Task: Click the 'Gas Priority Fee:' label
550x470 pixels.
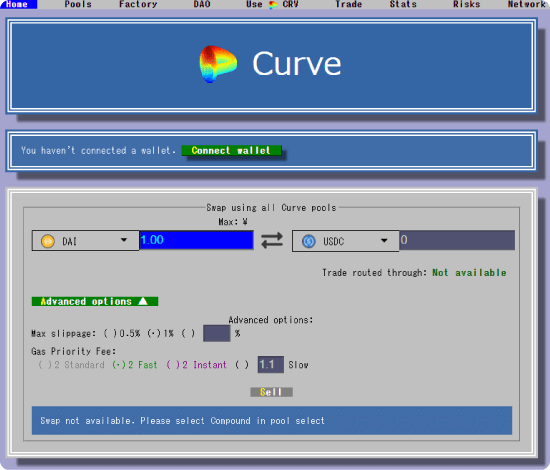Action: tap(73, 351)
